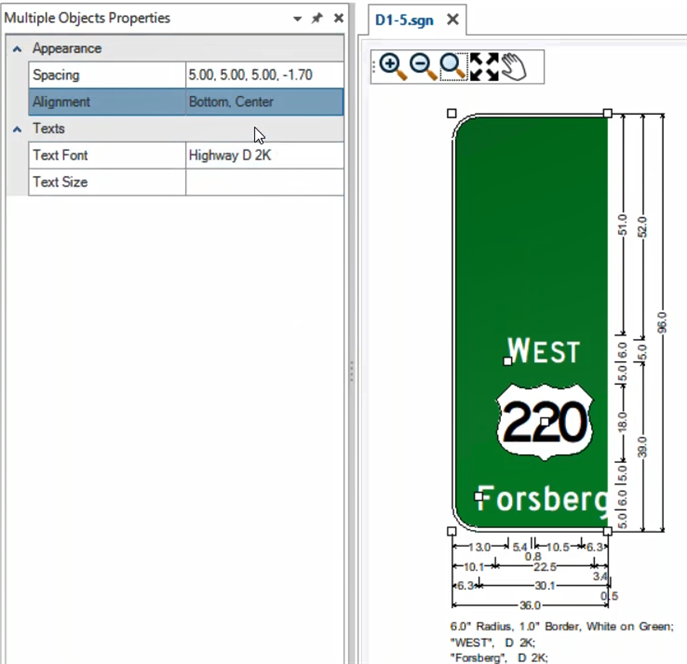Select the WEST text on the sign
Screen dimensions: 687x664
[544, 350]
